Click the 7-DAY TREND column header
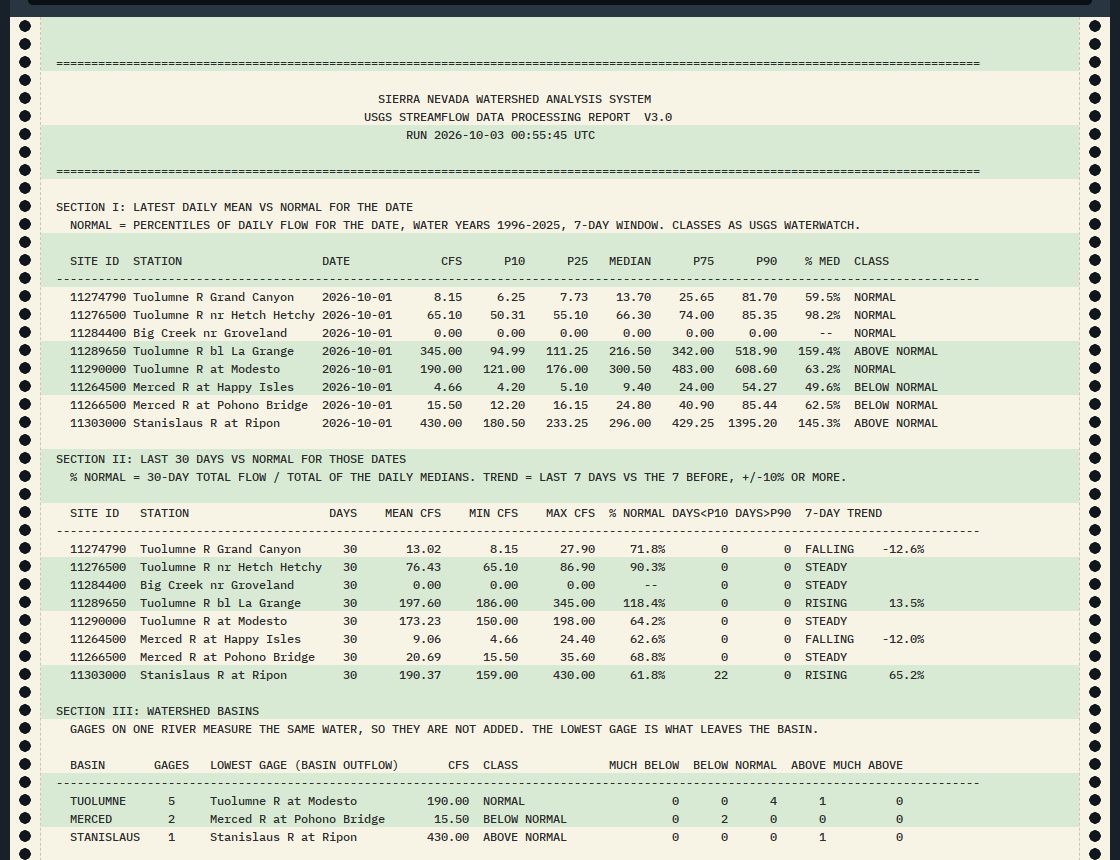This screenshot has width=1120, height=860. click(844, 514)
